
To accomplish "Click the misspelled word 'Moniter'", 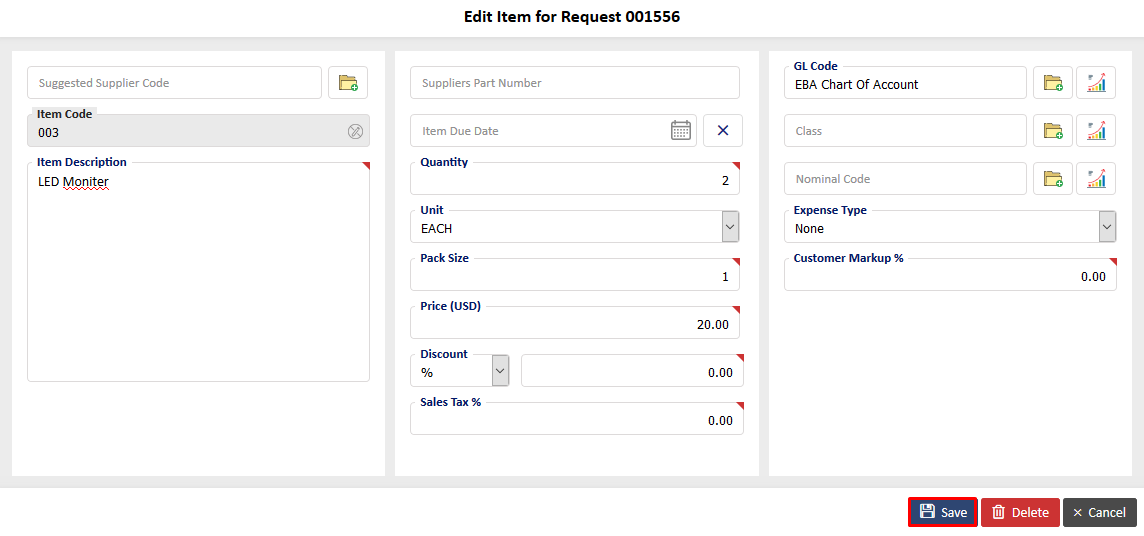I will coord(85,182).
